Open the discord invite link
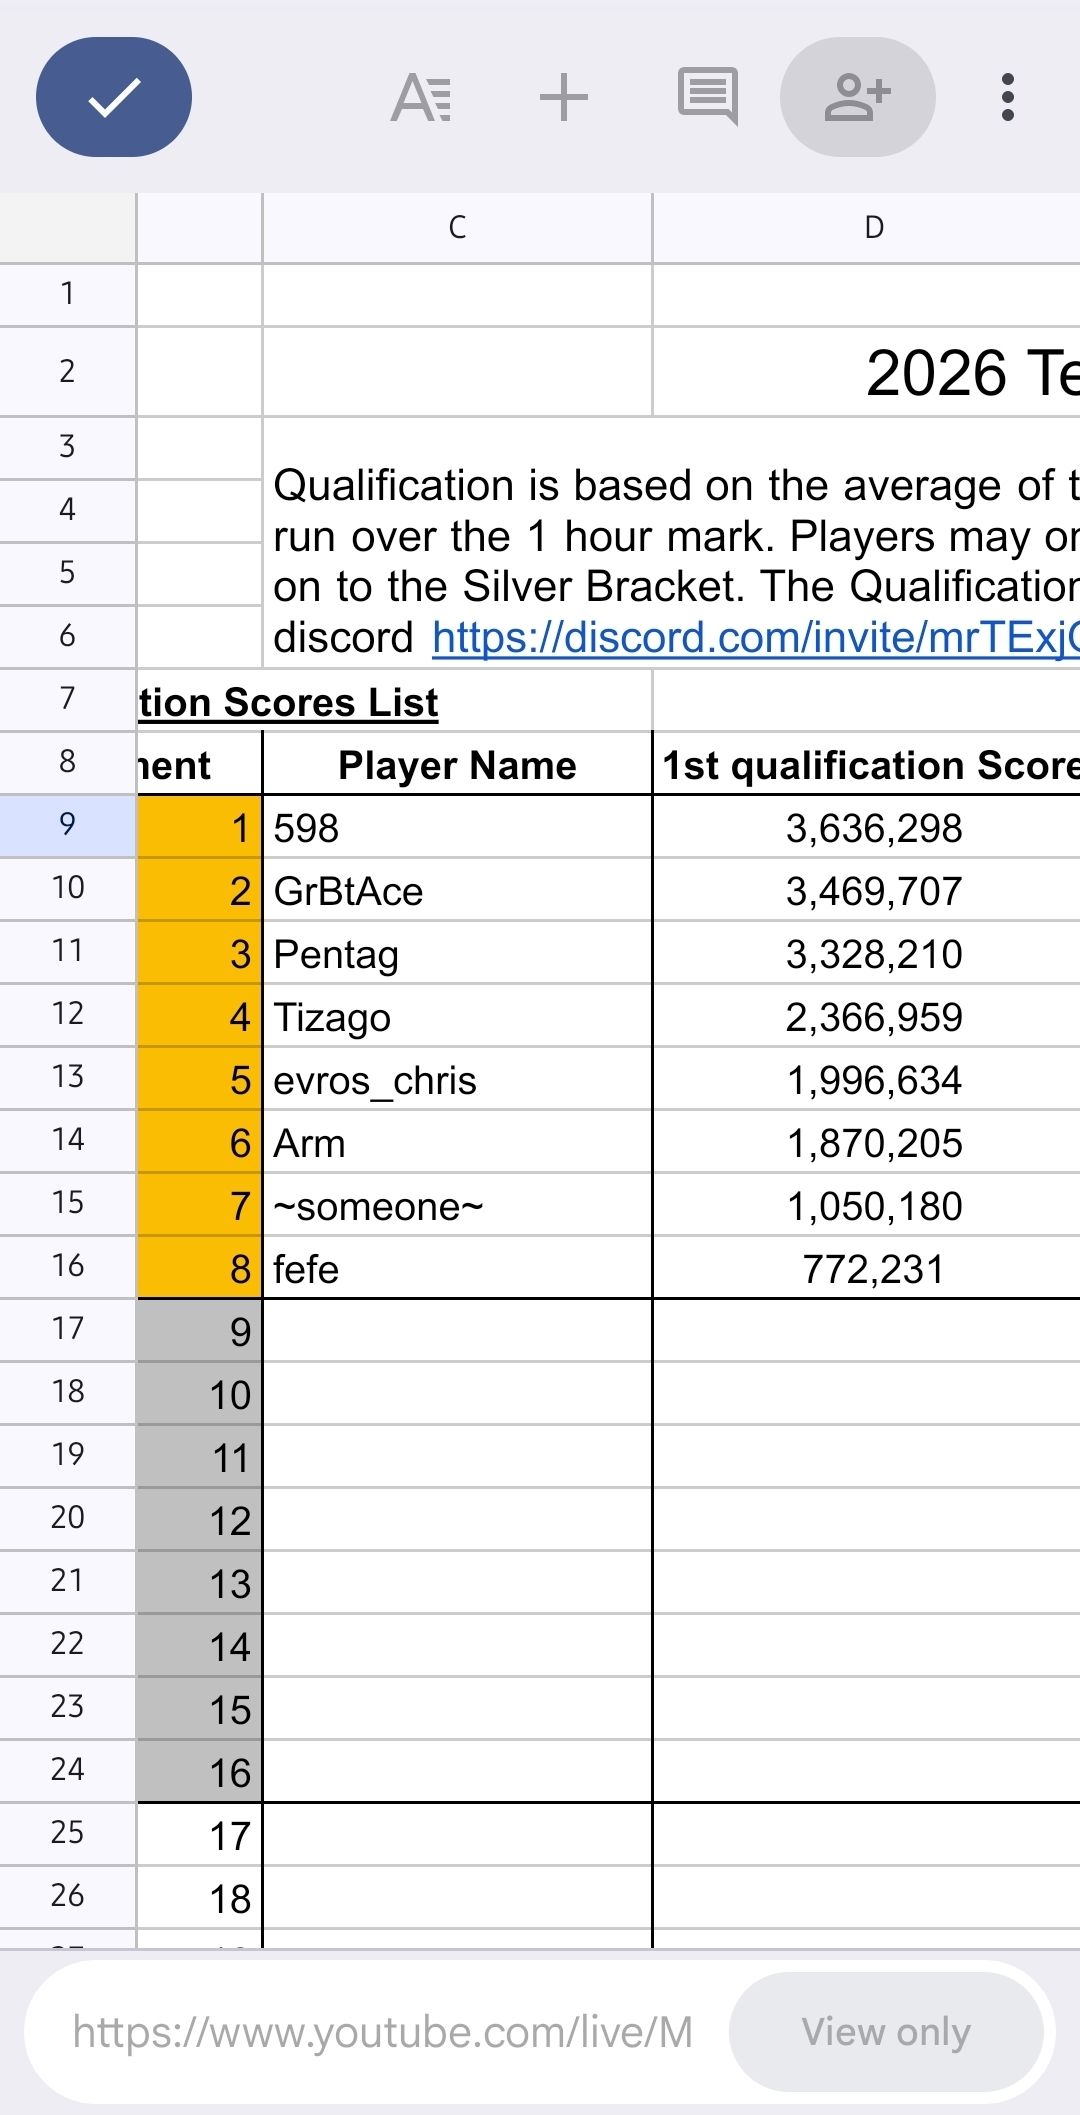 756,638
